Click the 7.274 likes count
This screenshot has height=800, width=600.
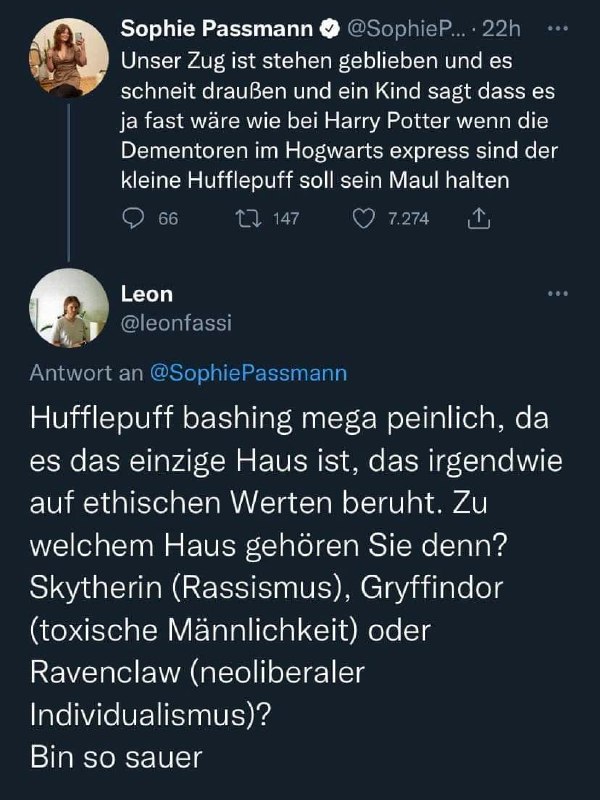tap(407, 218)
